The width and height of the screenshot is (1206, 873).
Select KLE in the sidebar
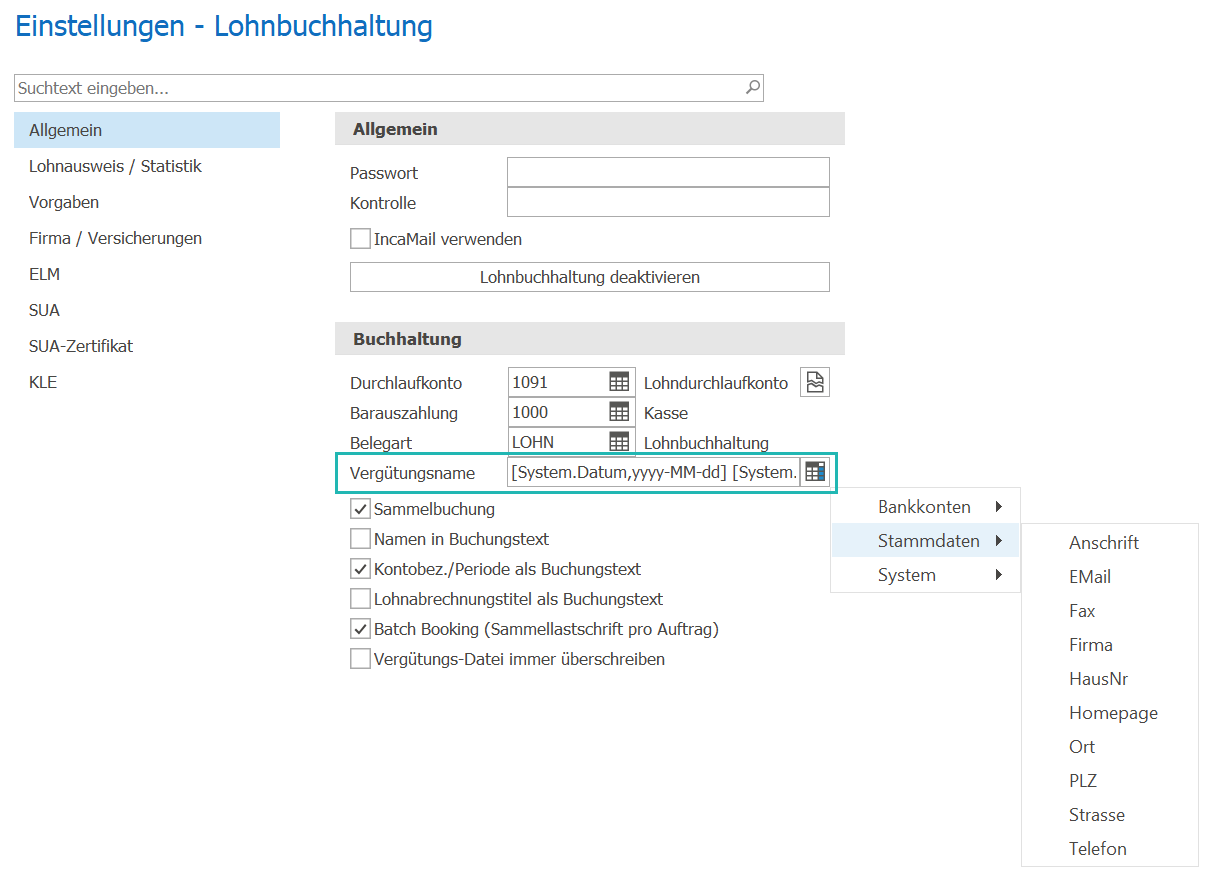coord(147,382)
